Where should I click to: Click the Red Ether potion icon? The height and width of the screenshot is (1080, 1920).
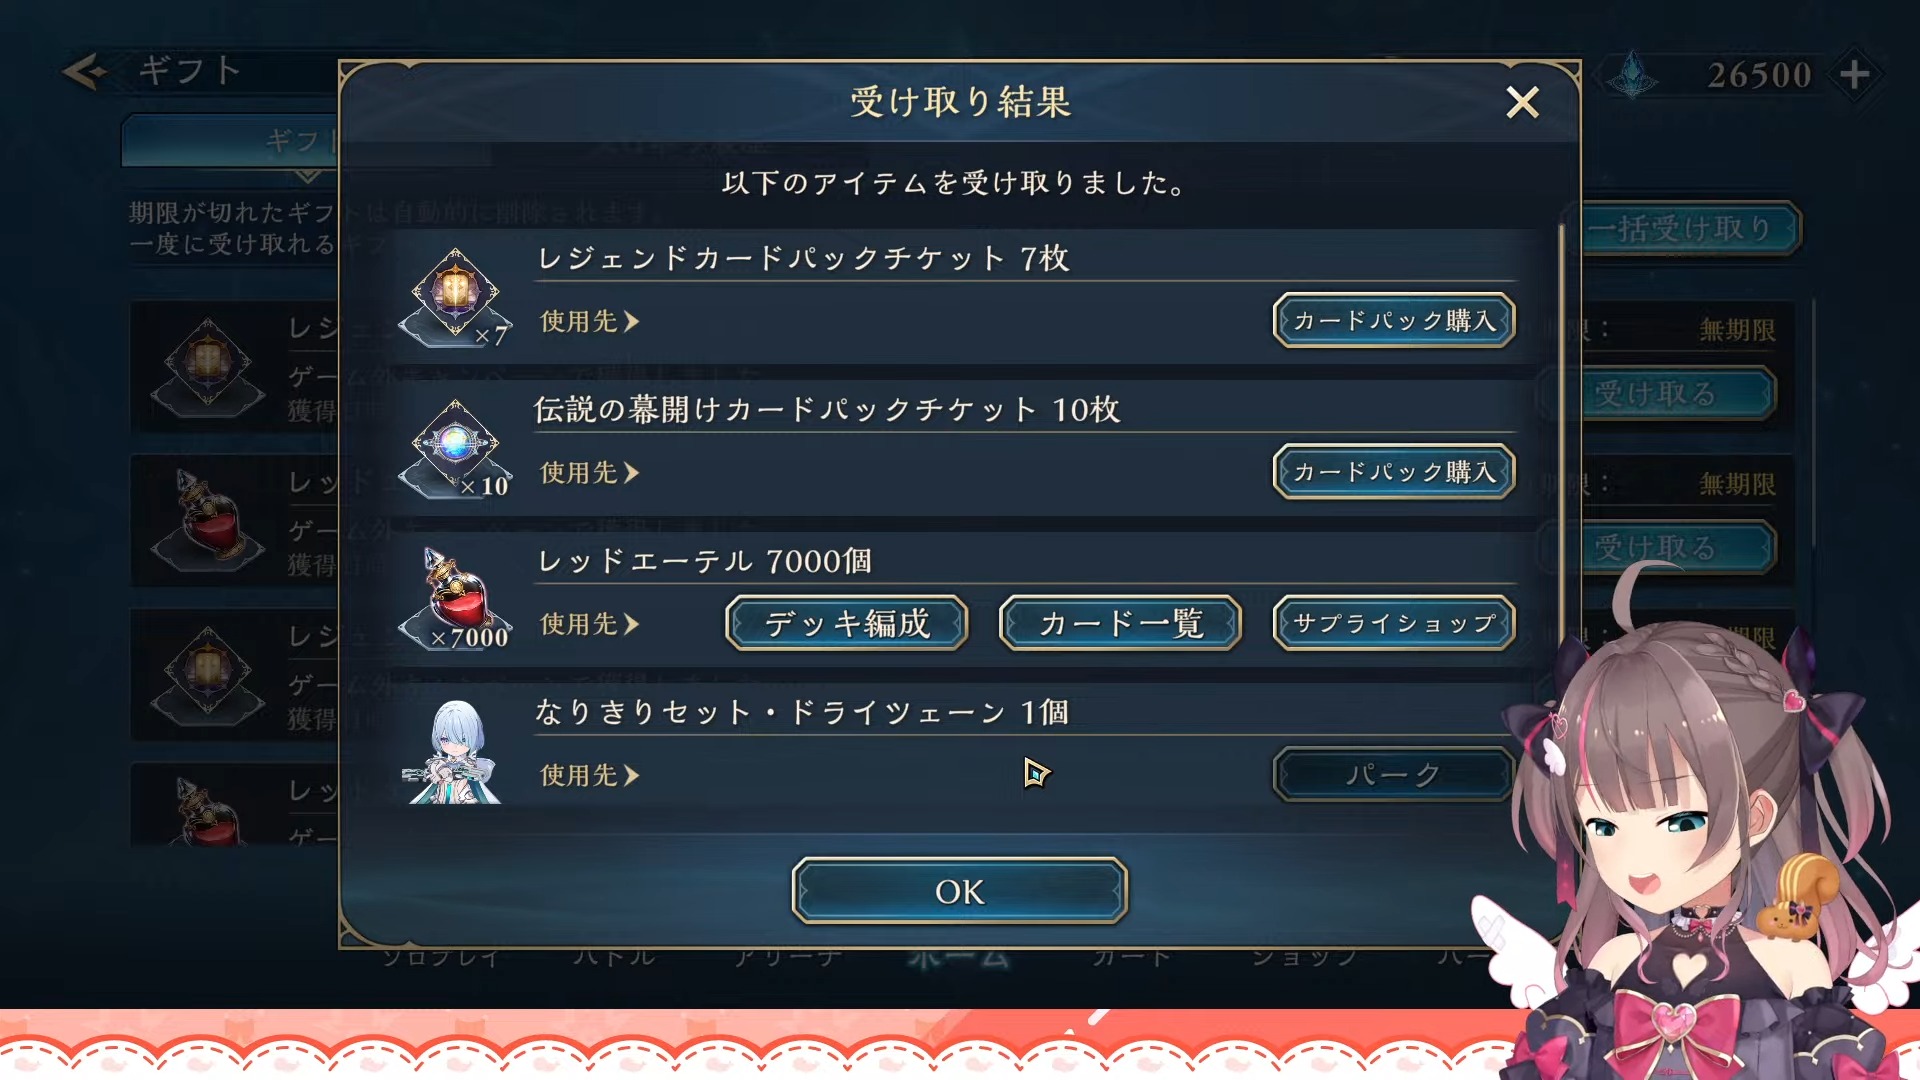click(x=456, y=599)
